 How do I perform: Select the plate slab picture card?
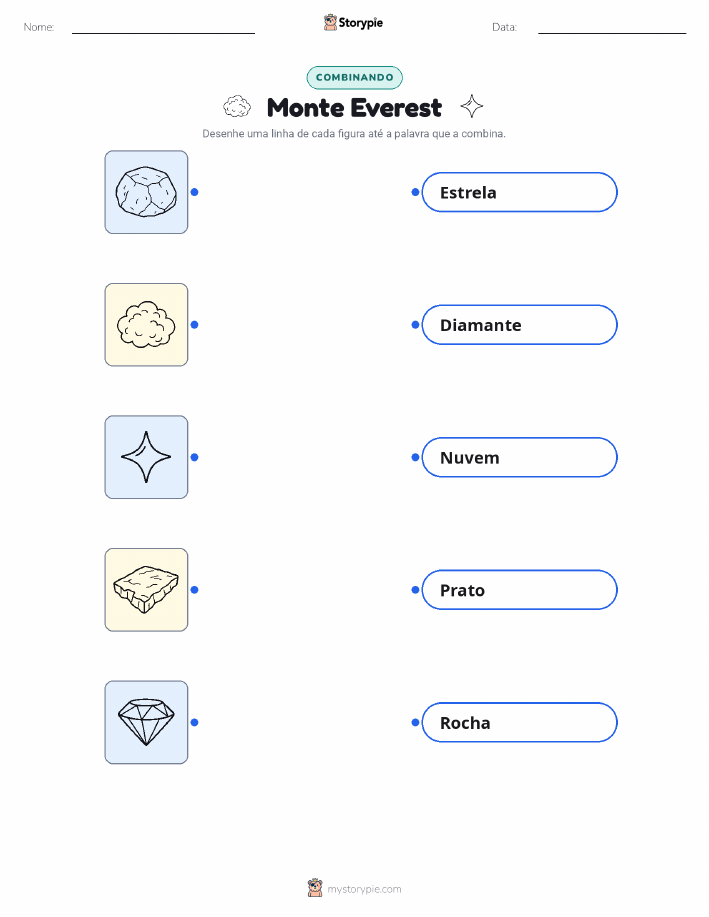tap(146, 590)
